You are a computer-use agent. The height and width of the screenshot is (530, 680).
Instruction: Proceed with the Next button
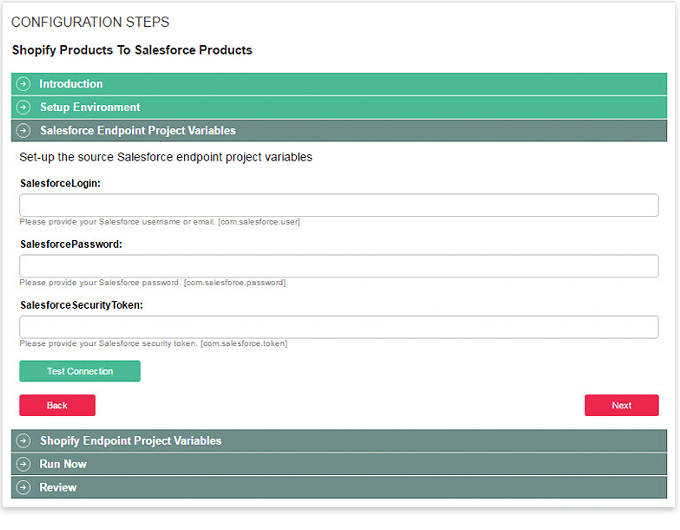(x=621, y=405)
